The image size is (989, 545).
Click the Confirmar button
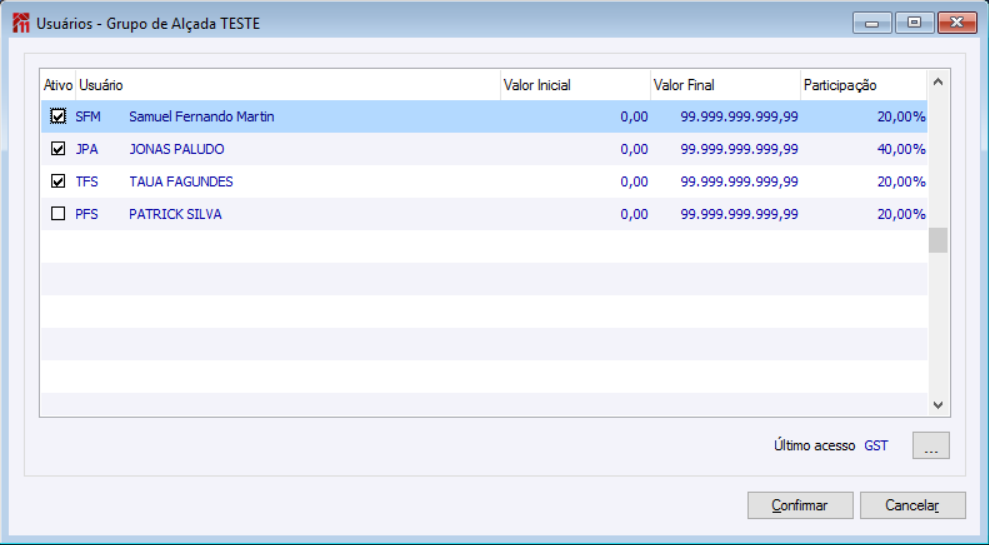[800, 505]
